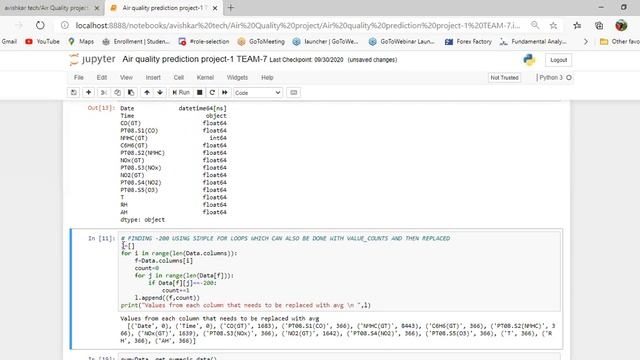Open the command palette keyboard icon

tap(293, 93)
